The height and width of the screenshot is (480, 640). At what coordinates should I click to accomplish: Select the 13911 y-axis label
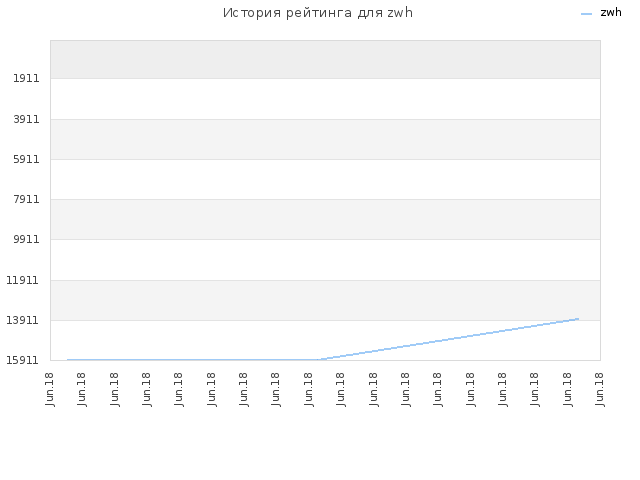pyautogui.click(x=22, y=320)
